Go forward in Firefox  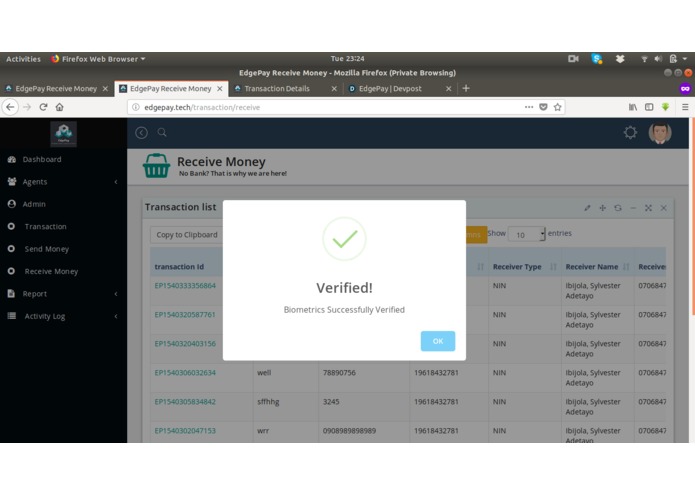point(27,107)
